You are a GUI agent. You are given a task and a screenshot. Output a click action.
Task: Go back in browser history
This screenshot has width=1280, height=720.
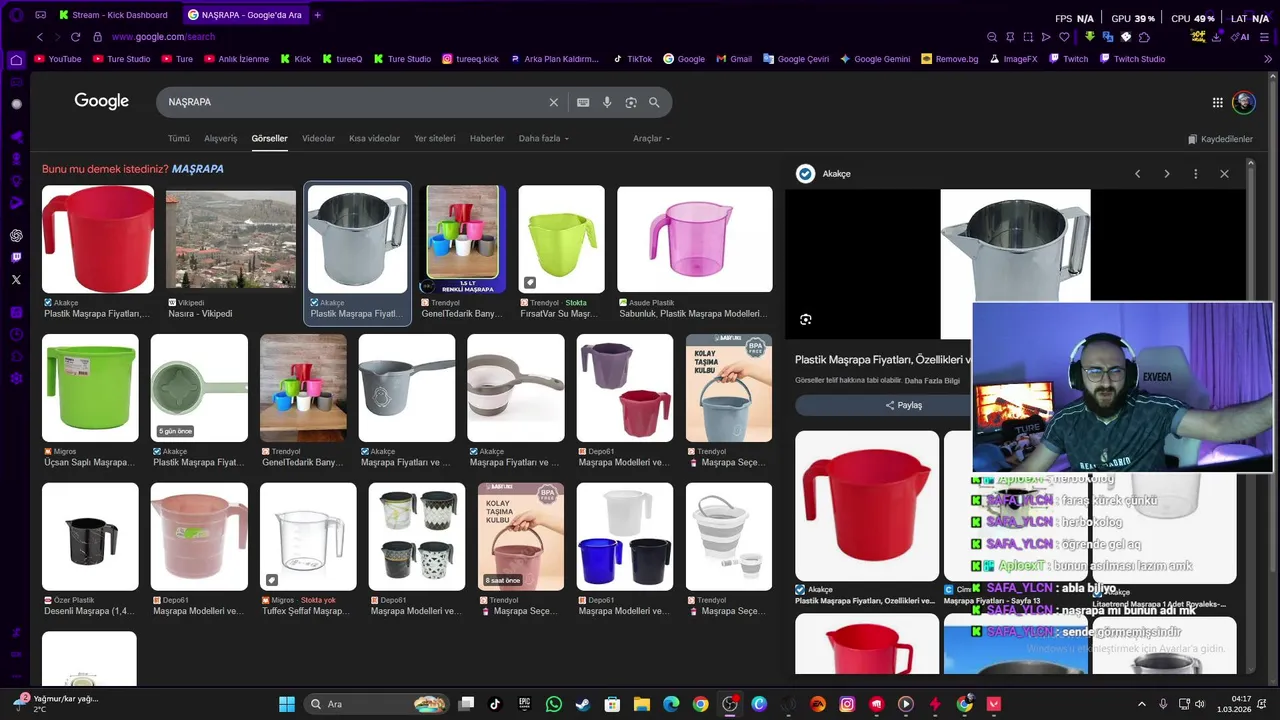tap(40, 37)
